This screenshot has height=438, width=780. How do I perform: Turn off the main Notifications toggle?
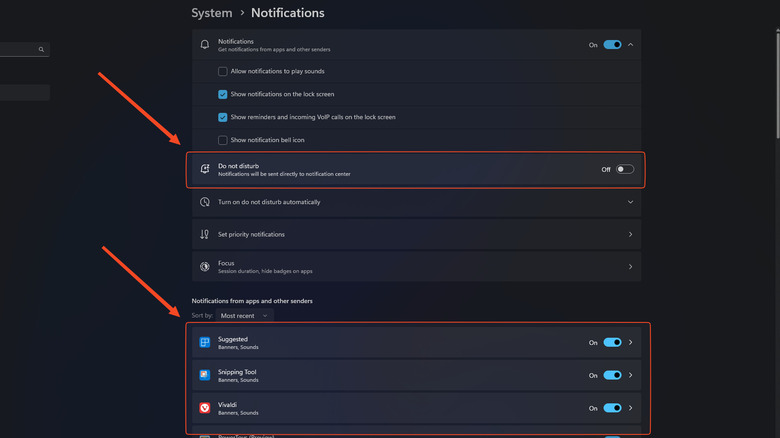click(612, 45)
